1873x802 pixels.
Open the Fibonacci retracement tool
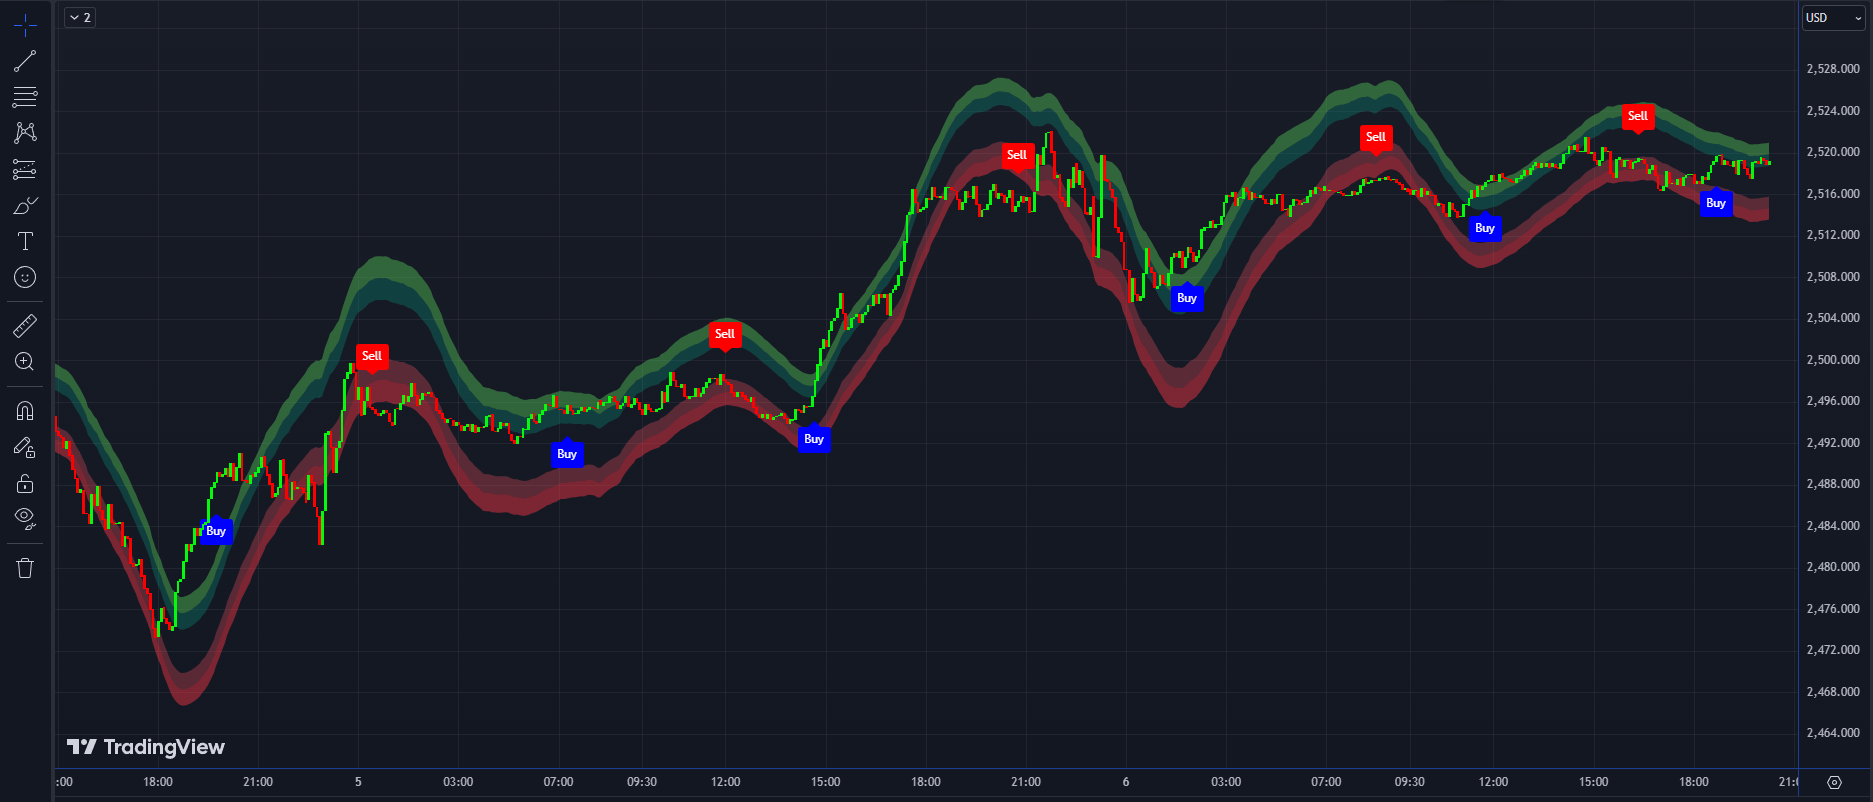coord(25,97)
